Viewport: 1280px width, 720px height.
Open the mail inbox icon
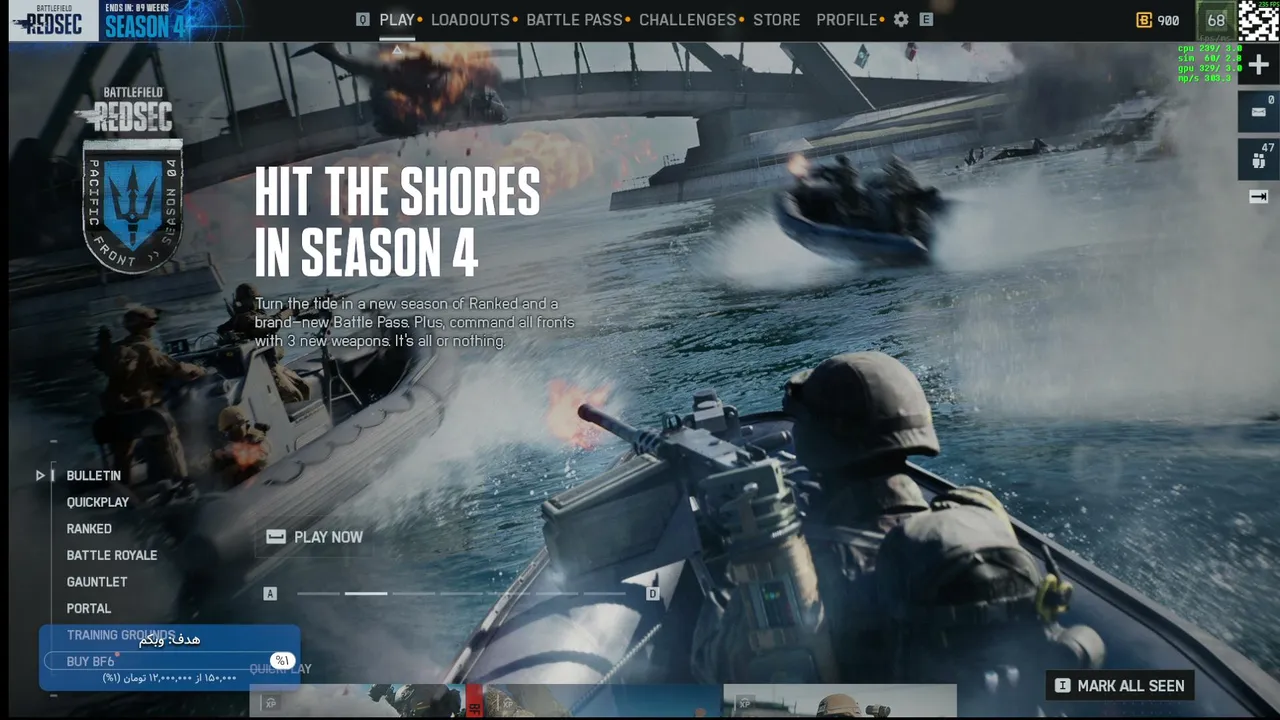(1258, 110)
